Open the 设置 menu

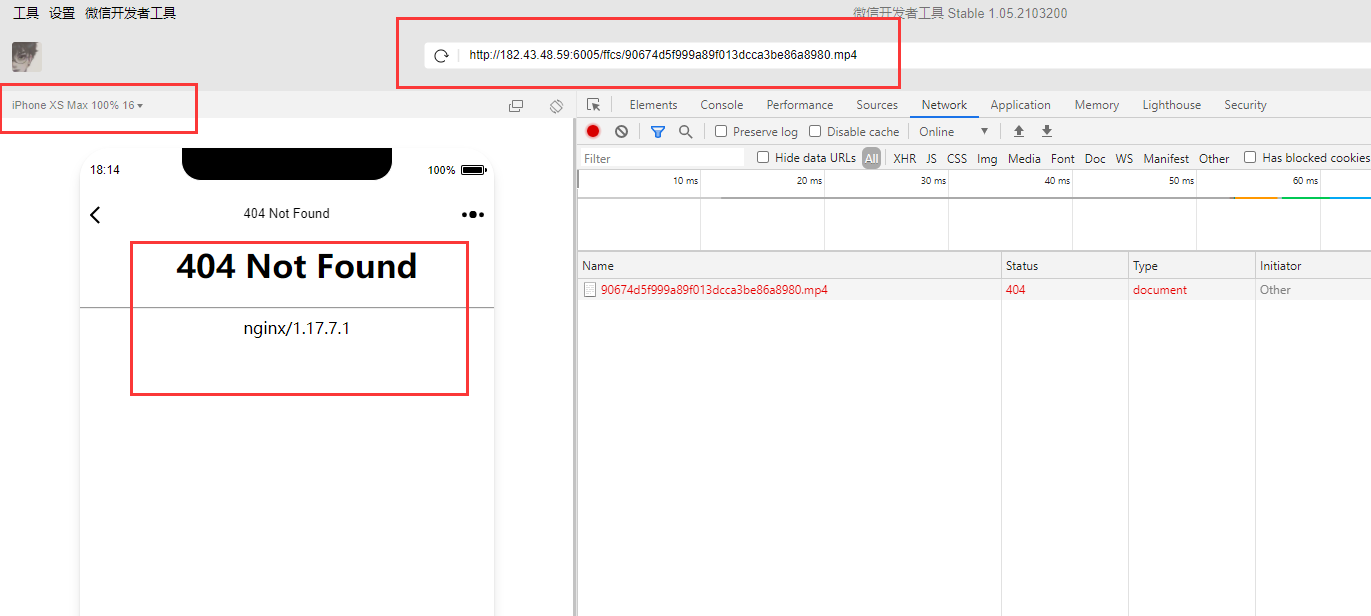tap(62, 13)
